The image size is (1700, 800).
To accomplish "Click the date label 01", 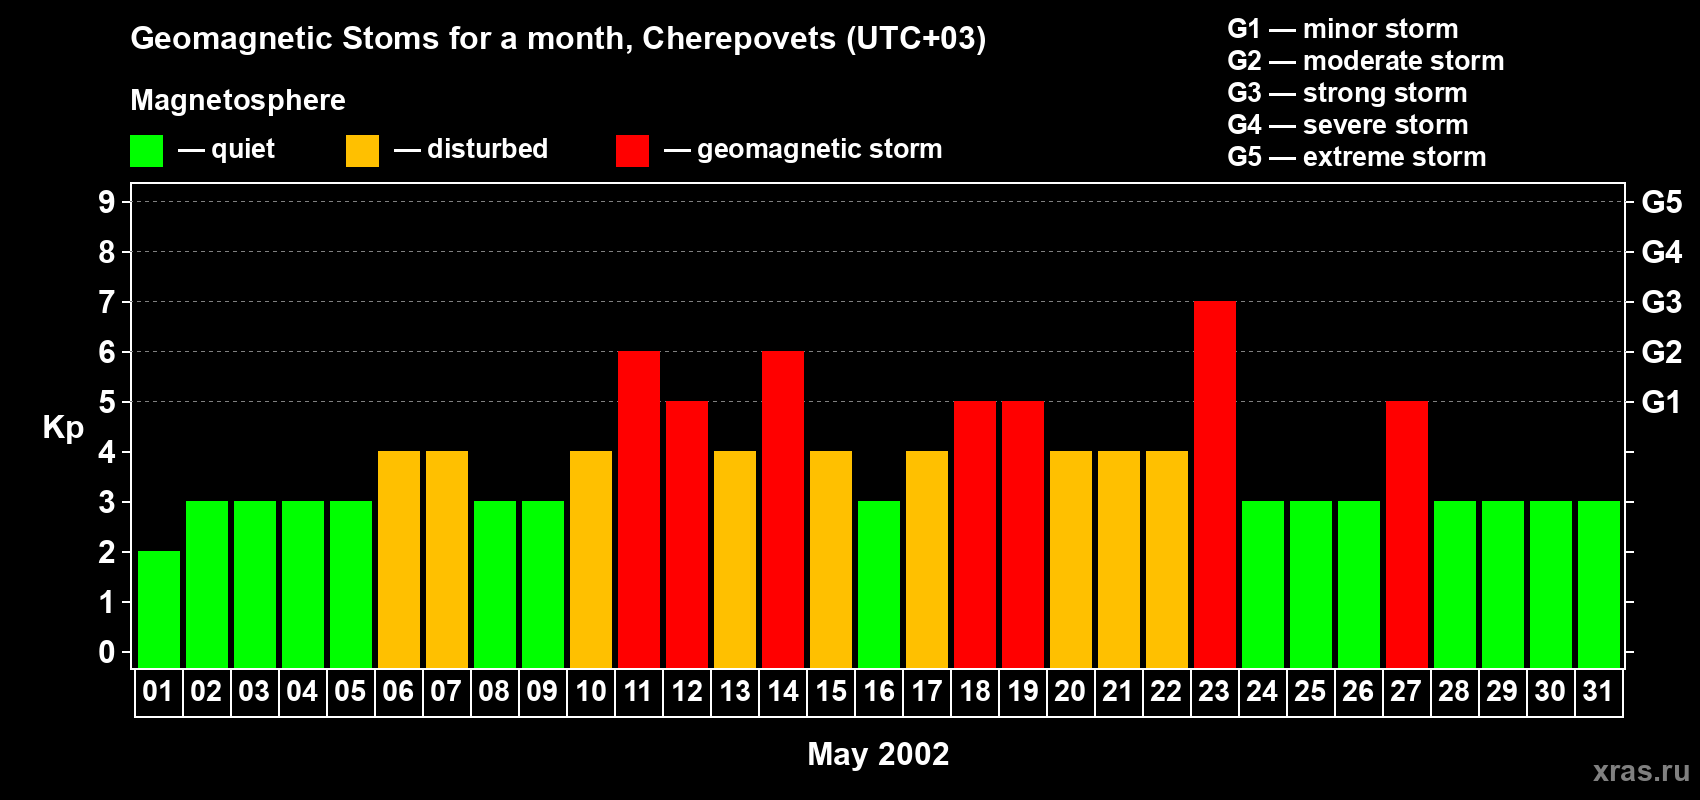I will (x=158, y=691).
